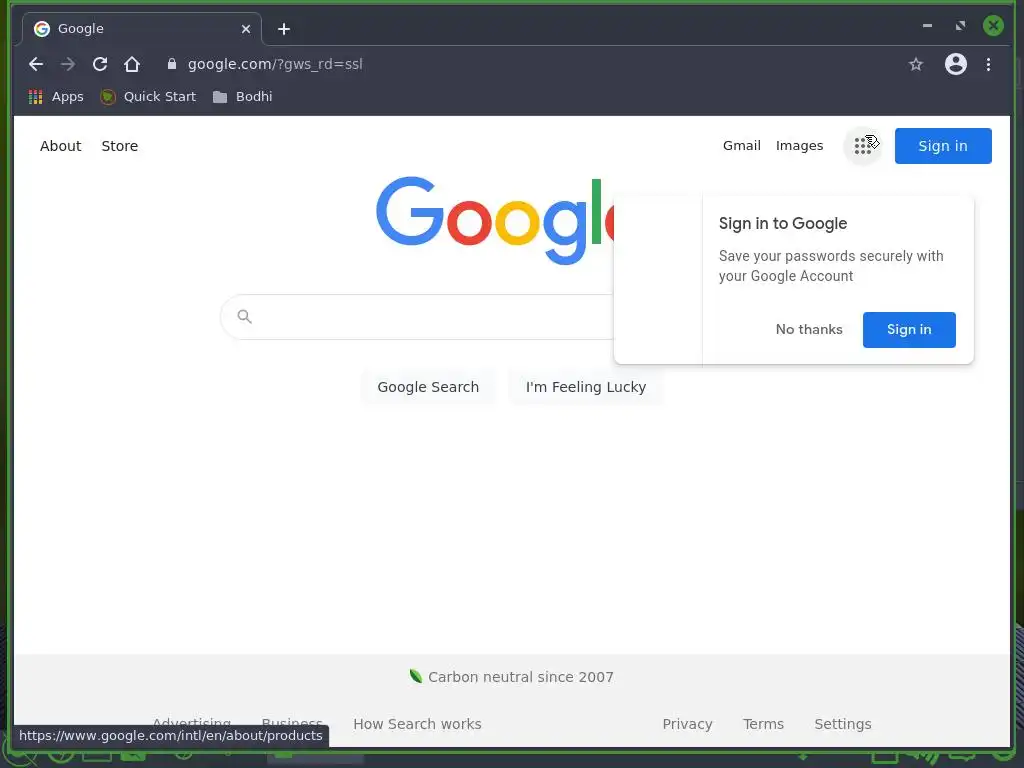Click the lock site info icon
This screenshot has width=1024, height=768.
pyautogui.click(x=172, y=64)
